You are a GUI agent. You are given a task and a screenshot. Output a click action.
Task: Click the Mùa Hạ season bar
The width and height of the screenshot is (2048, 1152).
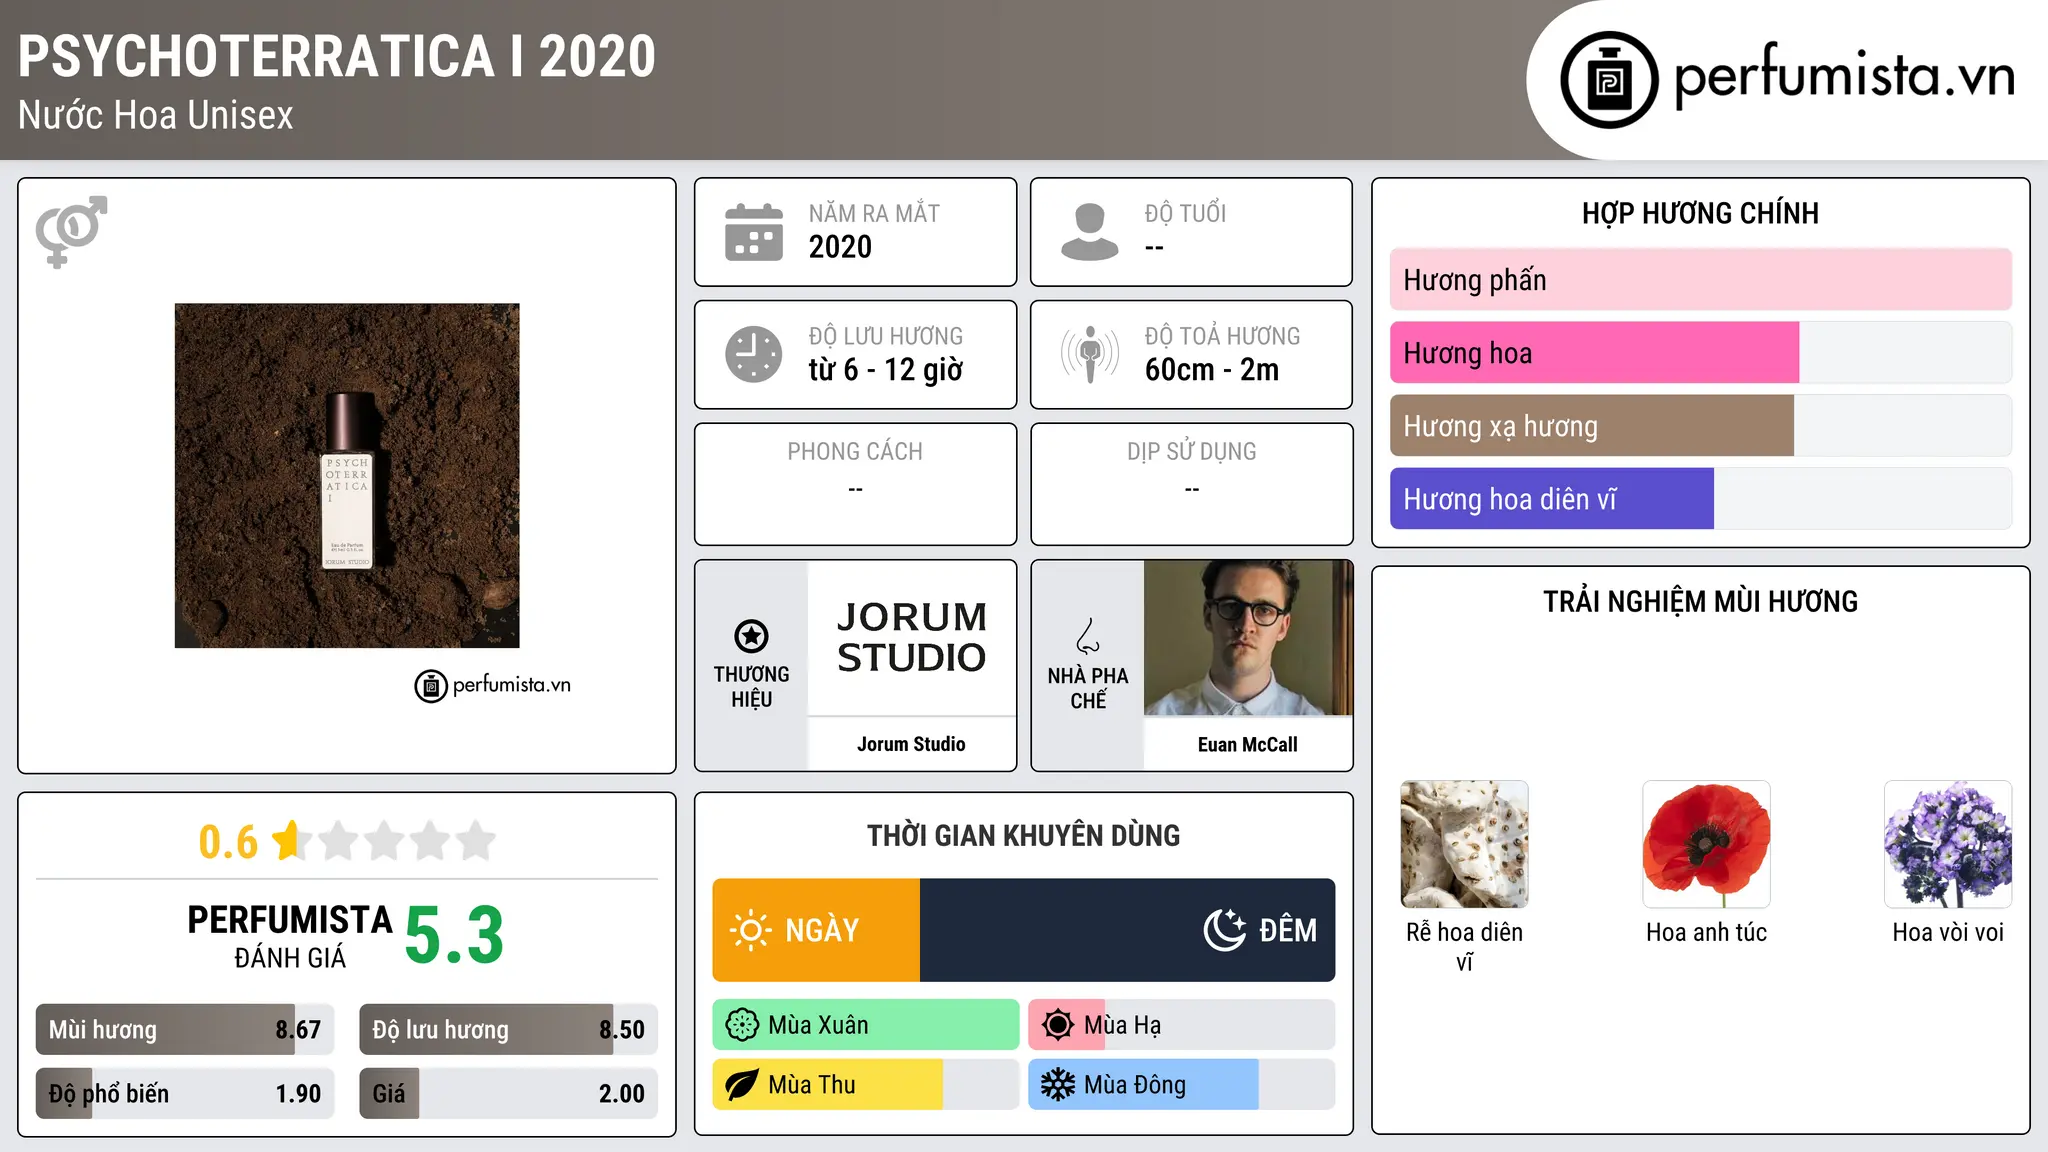pyautogui.click(x=1182, y=1025)
